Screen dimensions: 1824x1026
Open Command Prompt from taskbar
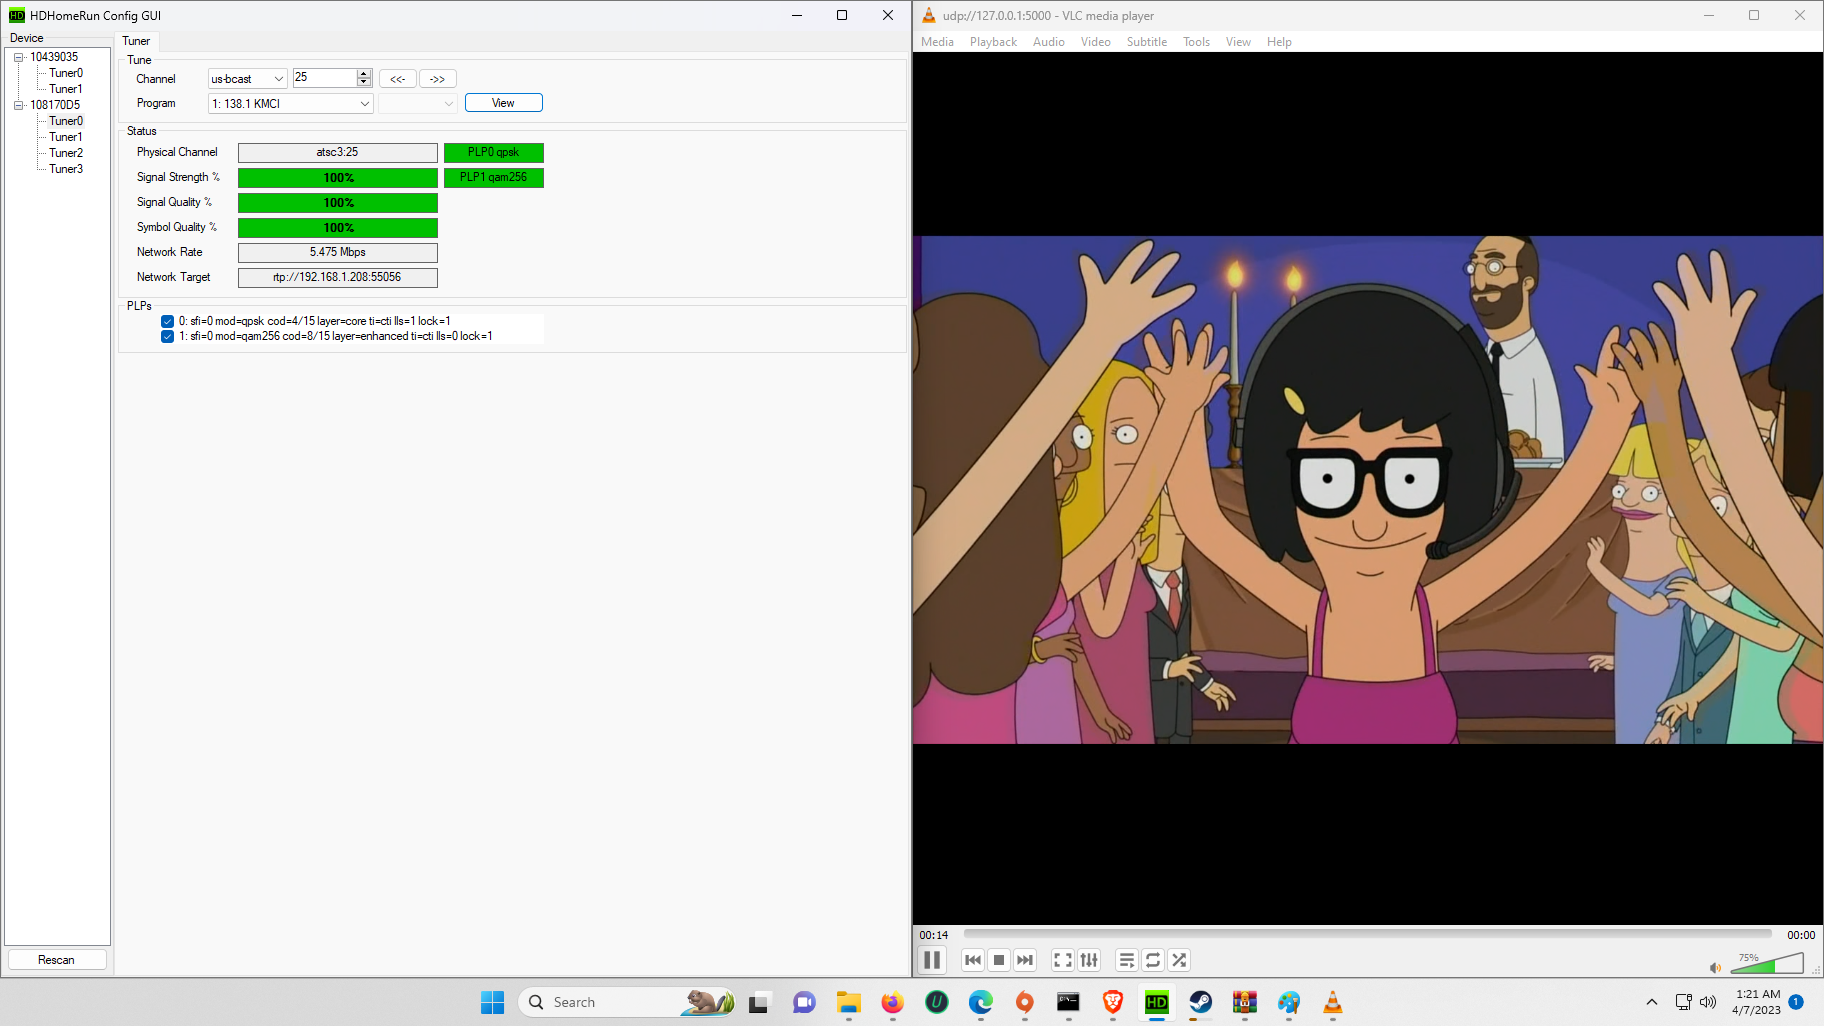coord(1069,1002)
